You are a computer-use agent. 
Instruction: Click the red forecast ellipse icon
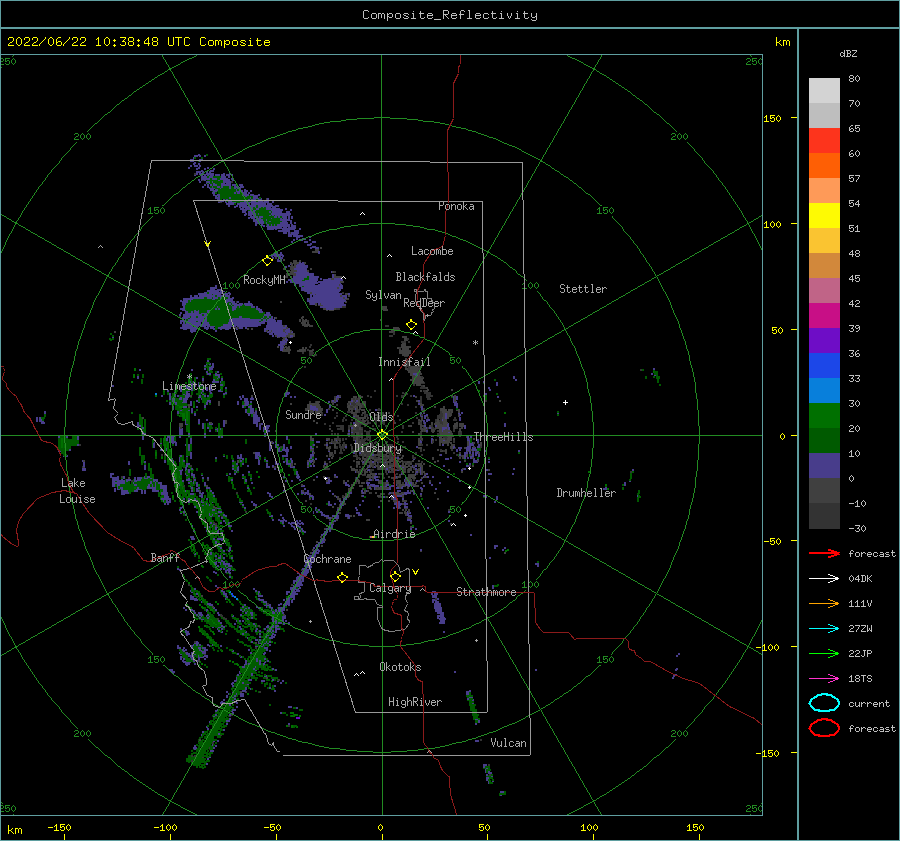(x=824, y=728)
